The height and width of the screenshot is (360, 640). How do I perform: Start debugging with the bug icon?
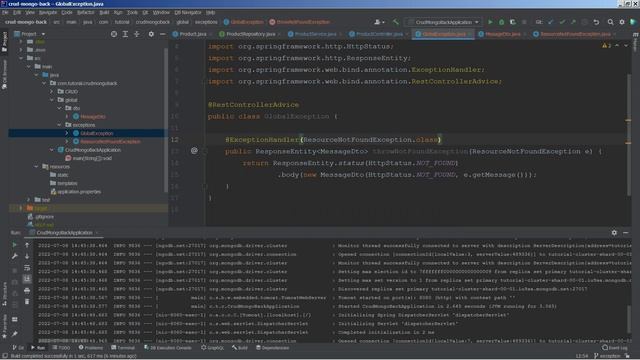[502, 22]
